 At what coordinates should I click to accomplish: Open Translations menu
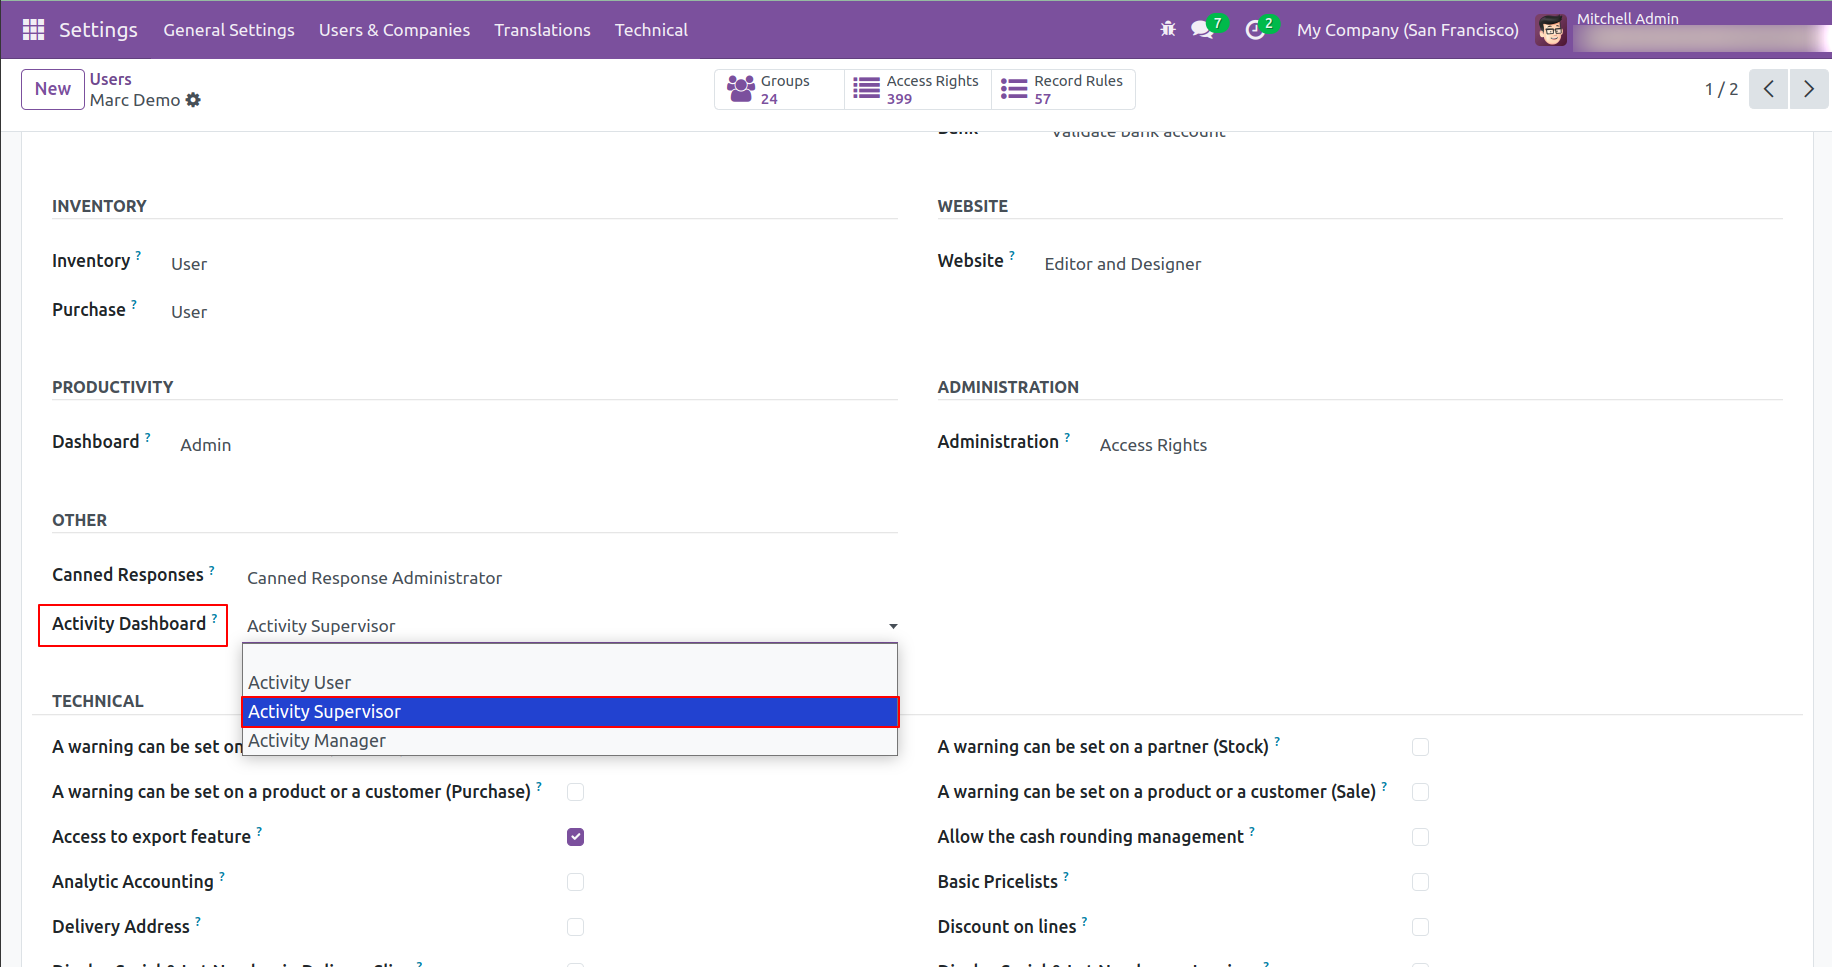click(x=542, y=30)
